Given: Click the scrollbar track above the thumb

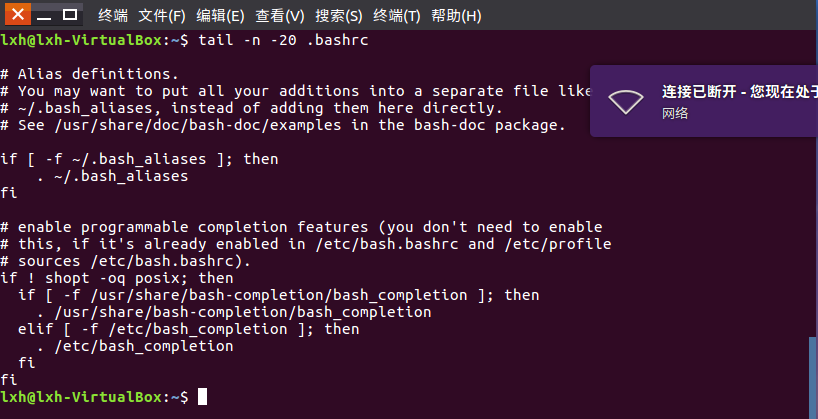Looking at the screenshot, I should click(x=812, y=200).
